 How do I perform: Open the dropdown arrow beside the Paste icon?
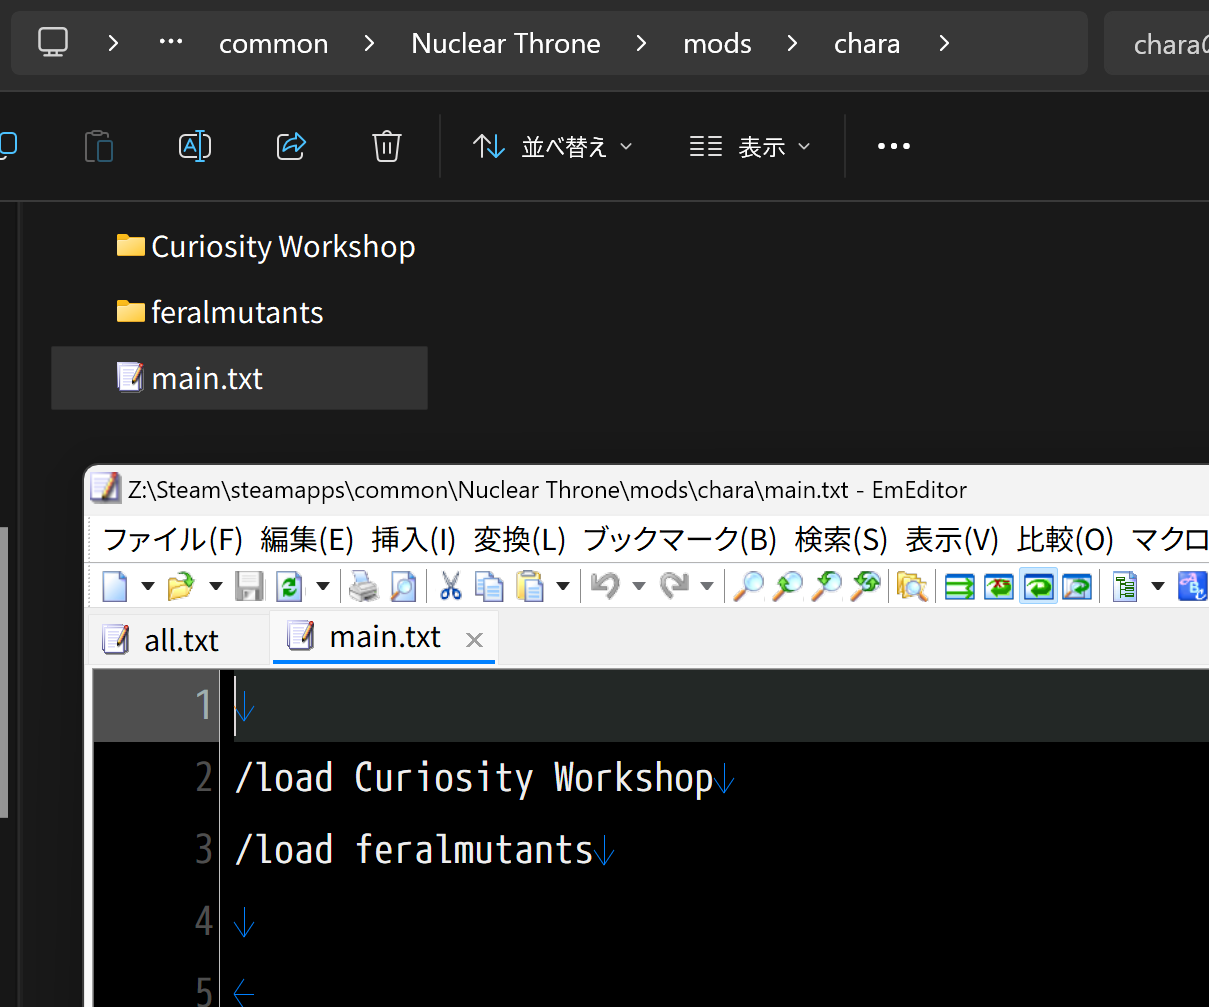(x=563, y=587)
